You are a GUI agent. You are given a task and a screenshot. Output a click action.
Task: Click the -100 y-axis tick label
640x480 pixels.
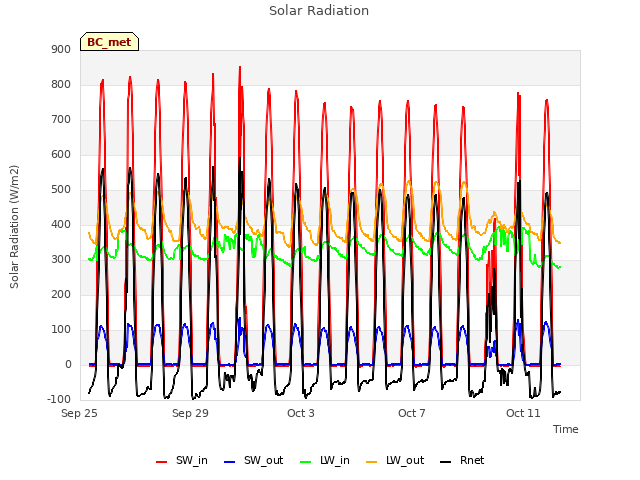[59, 400]
